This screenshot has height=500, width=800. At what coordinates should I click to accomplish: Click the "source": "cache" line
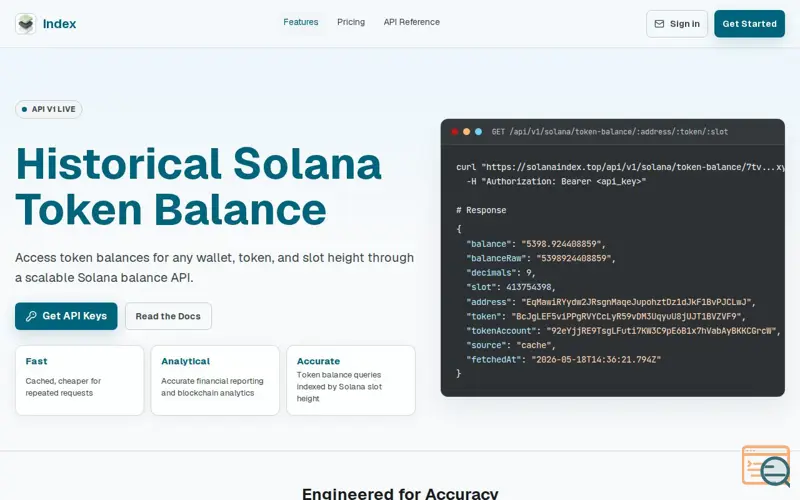[x=511, y=345]
